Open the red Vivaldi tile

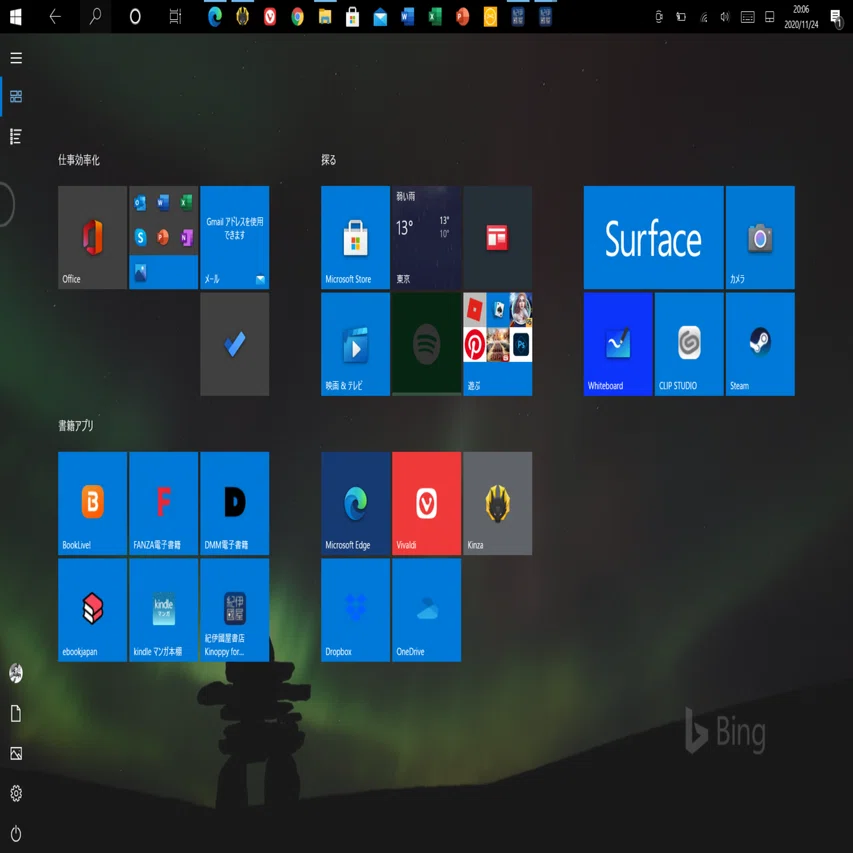[426, 503]
